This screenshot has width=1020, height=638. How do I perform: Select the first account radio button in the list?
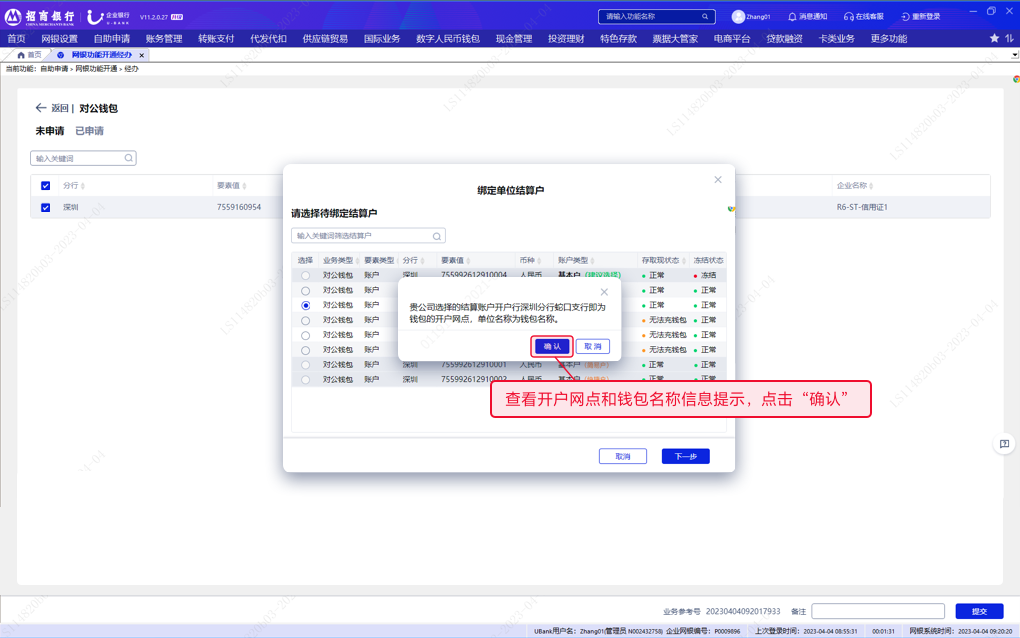306,275
